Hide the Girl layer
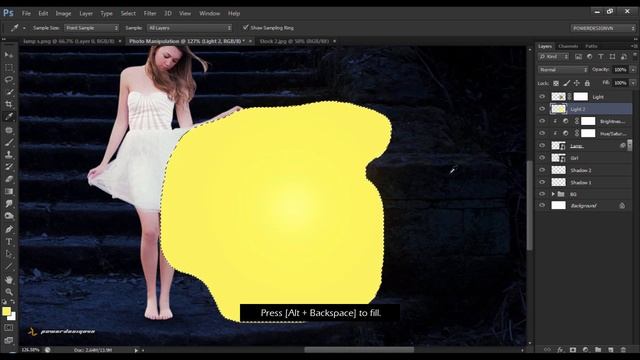 542,158
